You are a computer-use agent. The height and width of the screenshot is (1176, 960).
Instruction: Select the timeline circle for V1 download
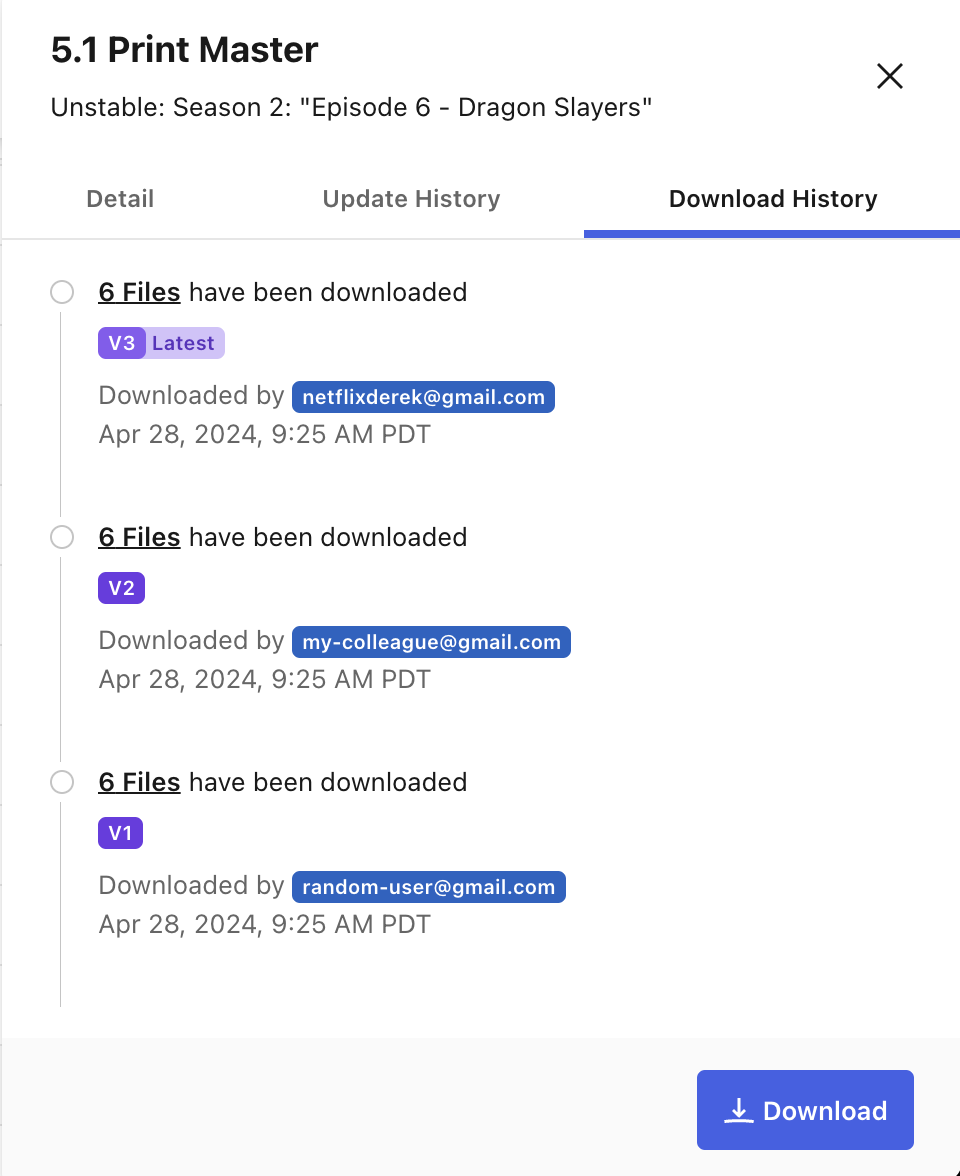tap(62, 782)
